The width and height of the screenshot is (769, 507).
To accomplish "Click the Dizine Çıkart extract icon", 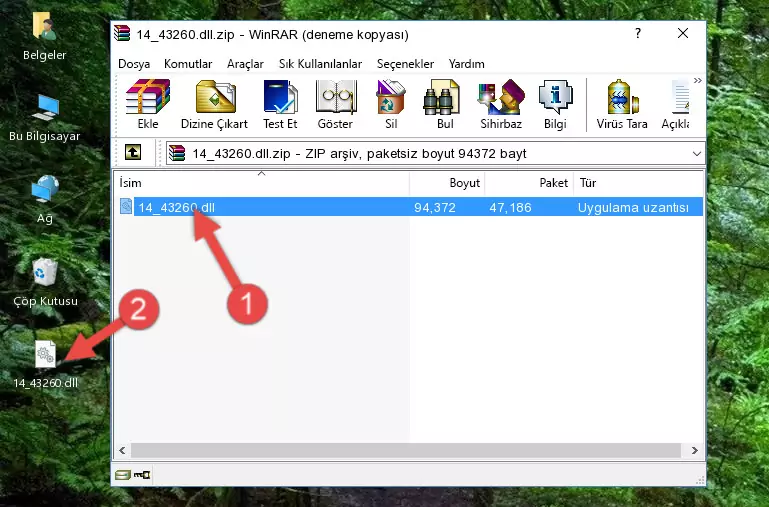I will point(214,104).
